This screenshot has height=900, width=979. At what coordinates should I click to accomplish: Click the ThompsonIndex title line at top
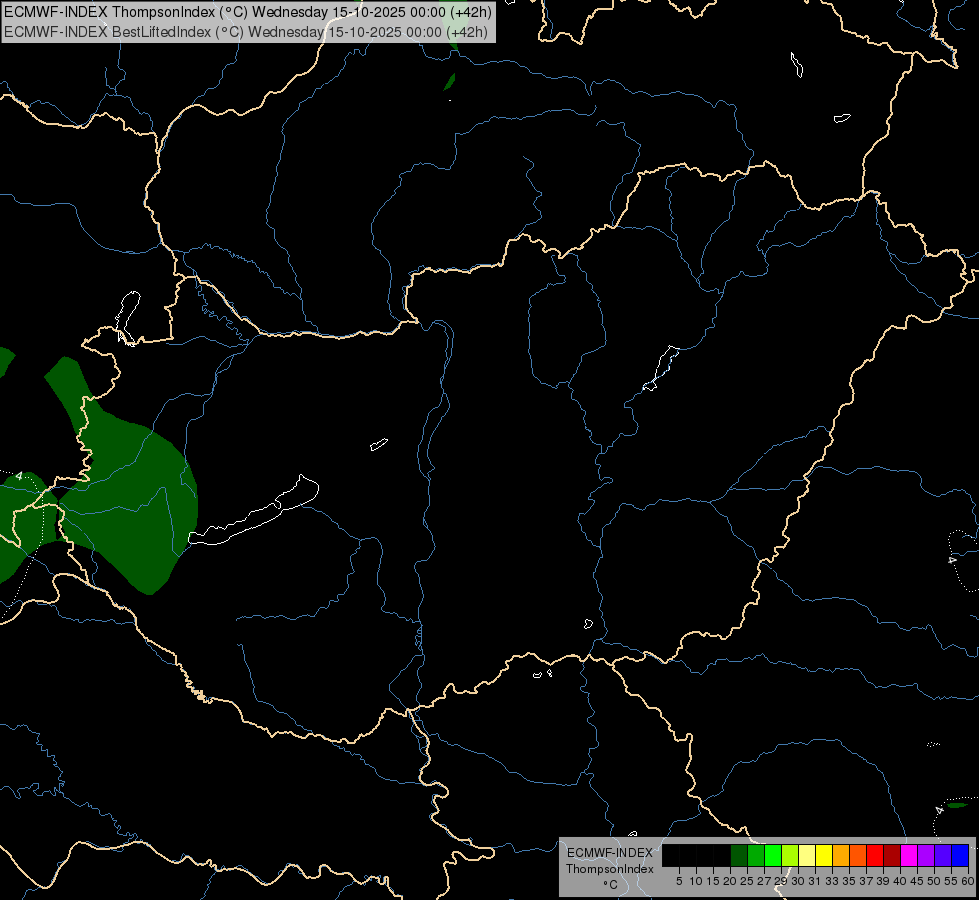point(248,12)
